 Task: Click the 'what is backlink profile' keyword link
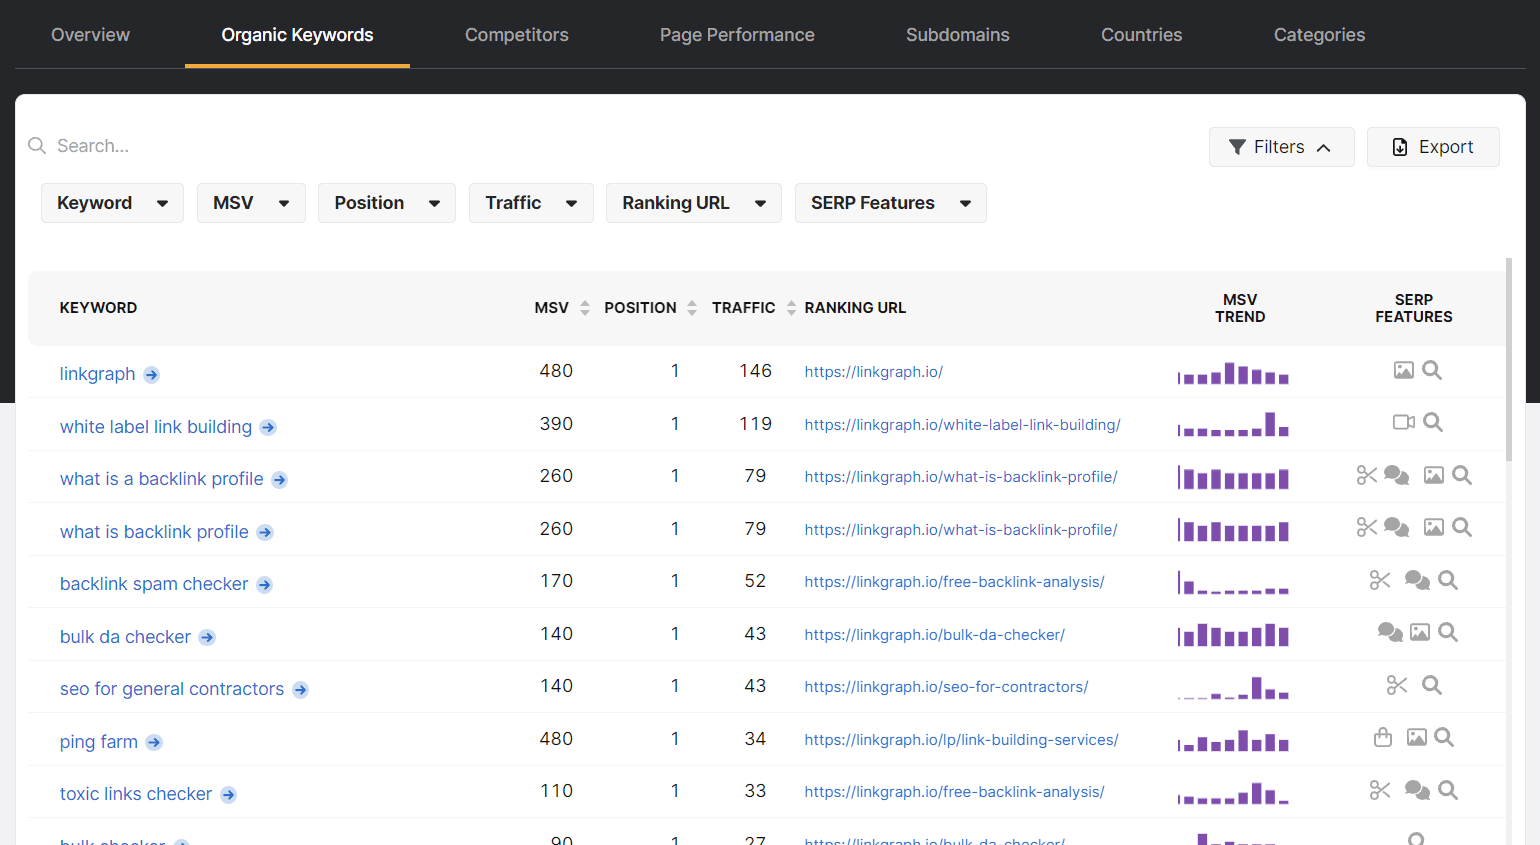154,532
